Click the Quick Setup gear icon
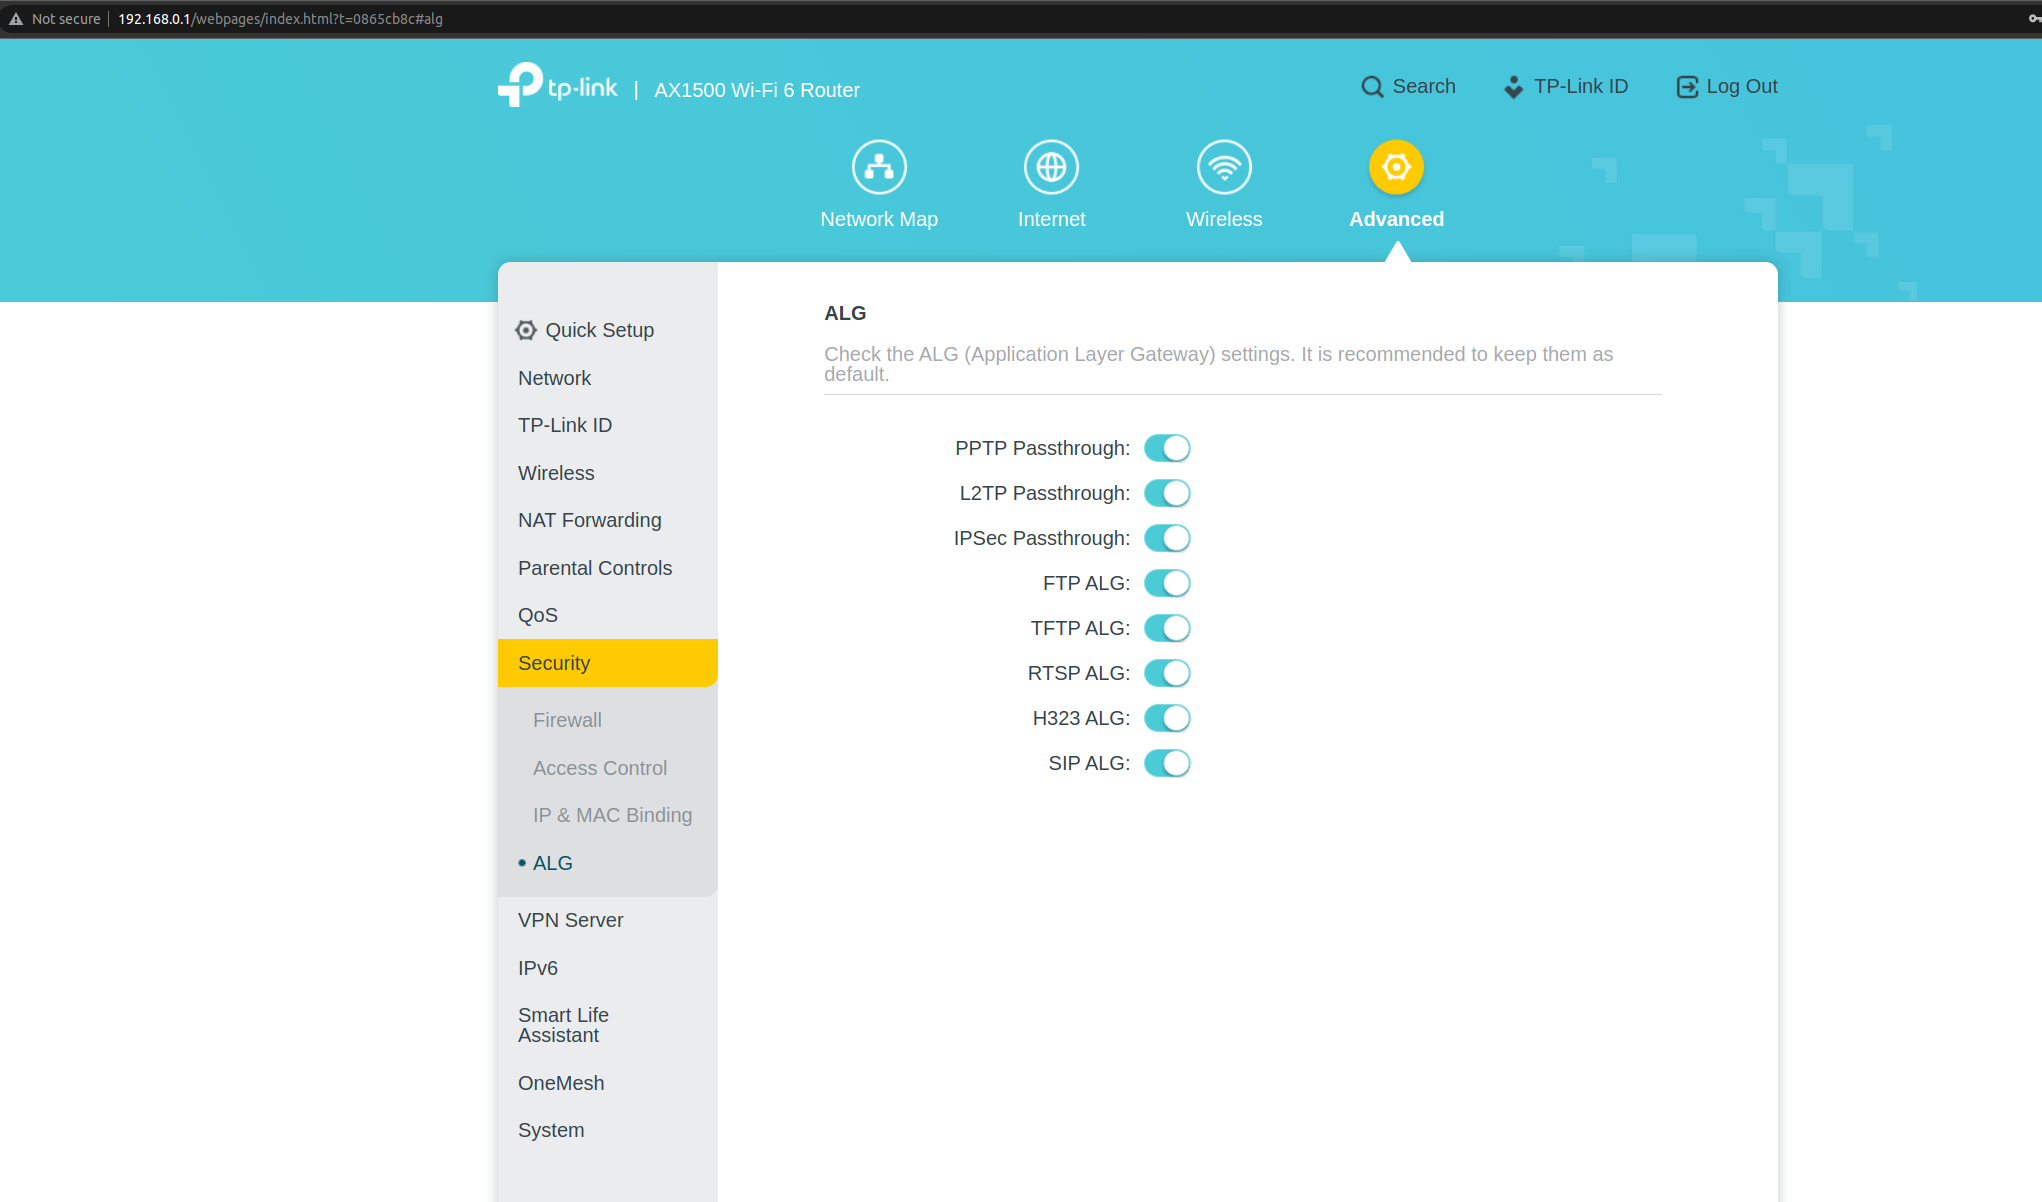 (x=526, y=330)
